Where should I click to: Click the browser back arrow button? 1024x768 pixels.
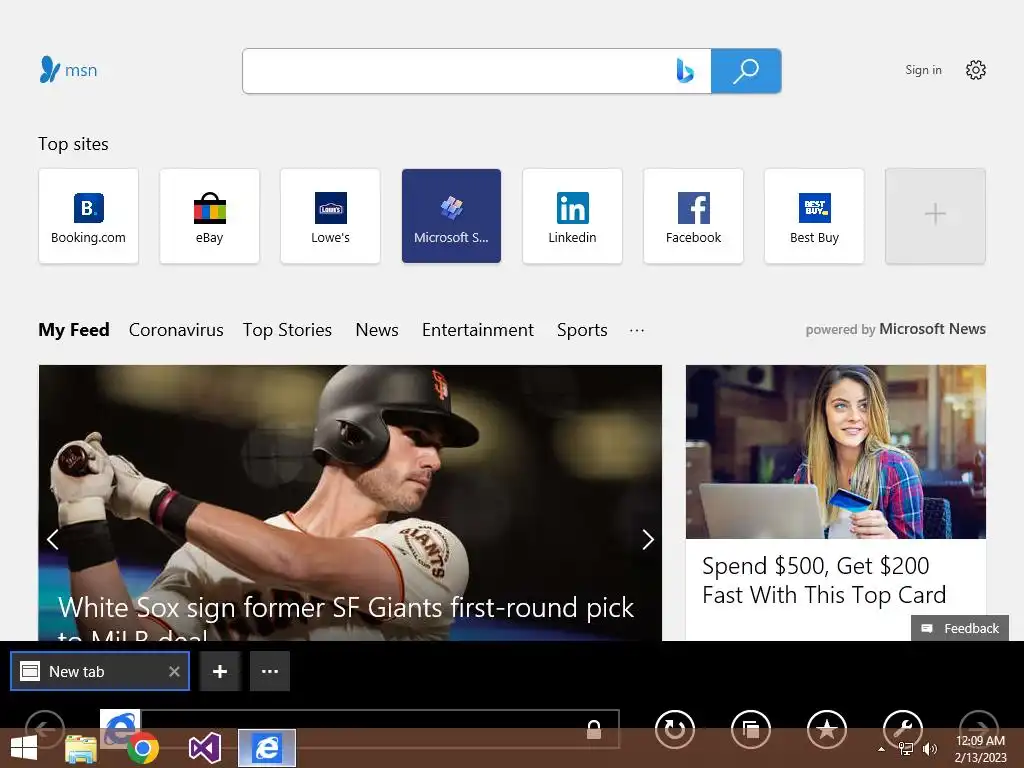point(45,729)
